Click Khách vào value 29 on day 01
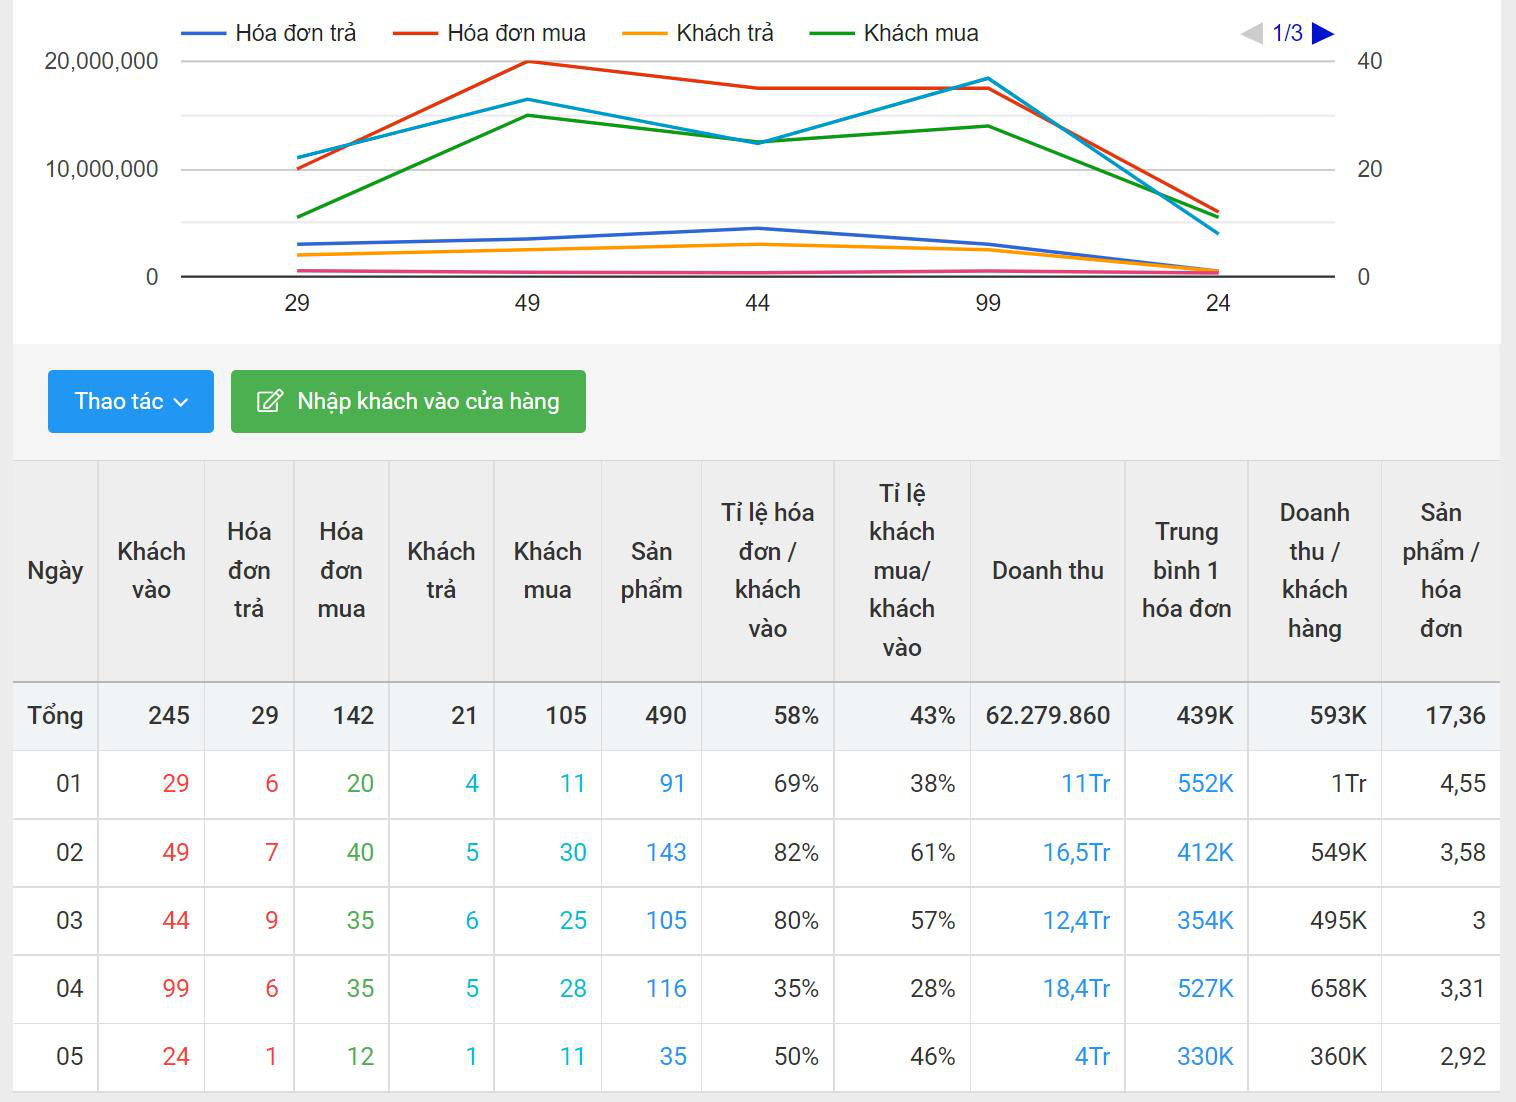 tap(176, 784)
